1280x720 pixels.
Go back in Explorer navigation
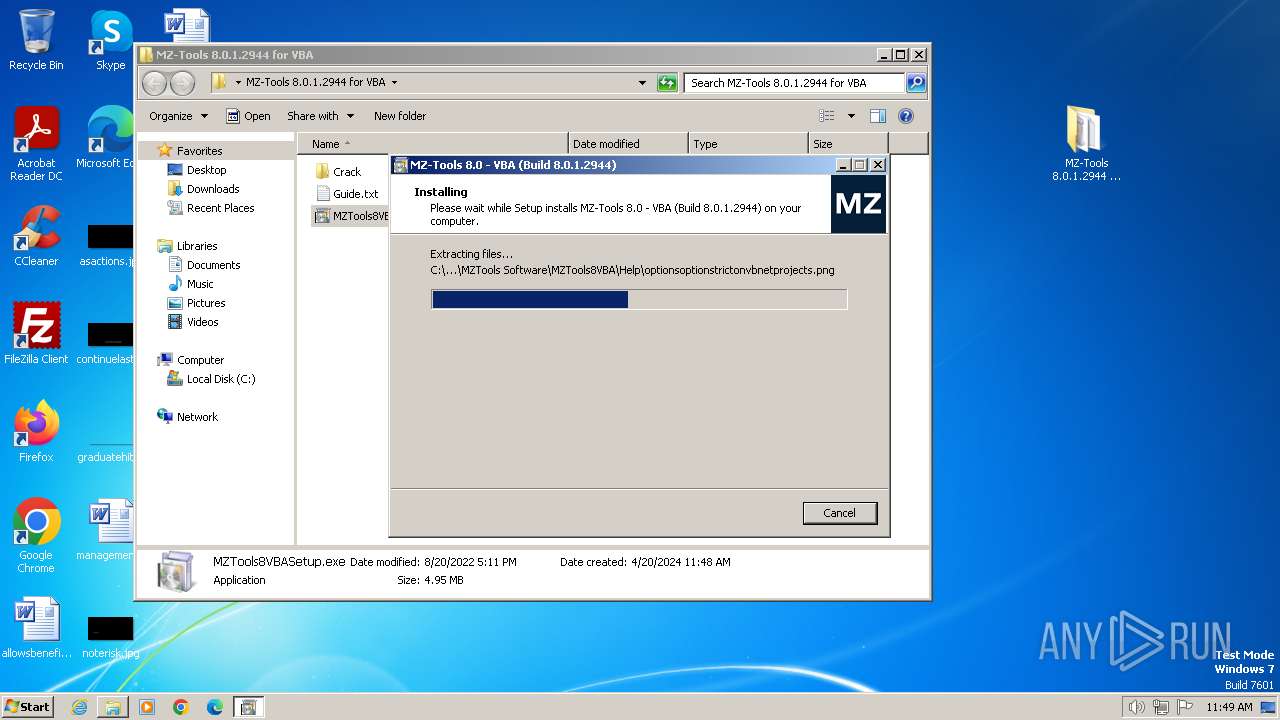[155, 83]
